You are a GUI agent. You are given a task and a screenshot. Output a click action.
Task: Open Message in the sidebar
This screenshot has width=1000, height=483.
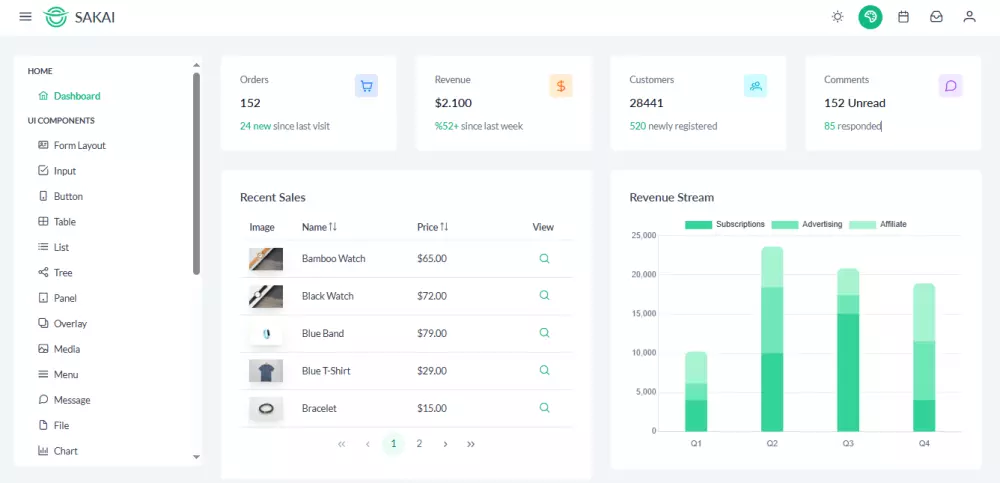click(64, 400)
